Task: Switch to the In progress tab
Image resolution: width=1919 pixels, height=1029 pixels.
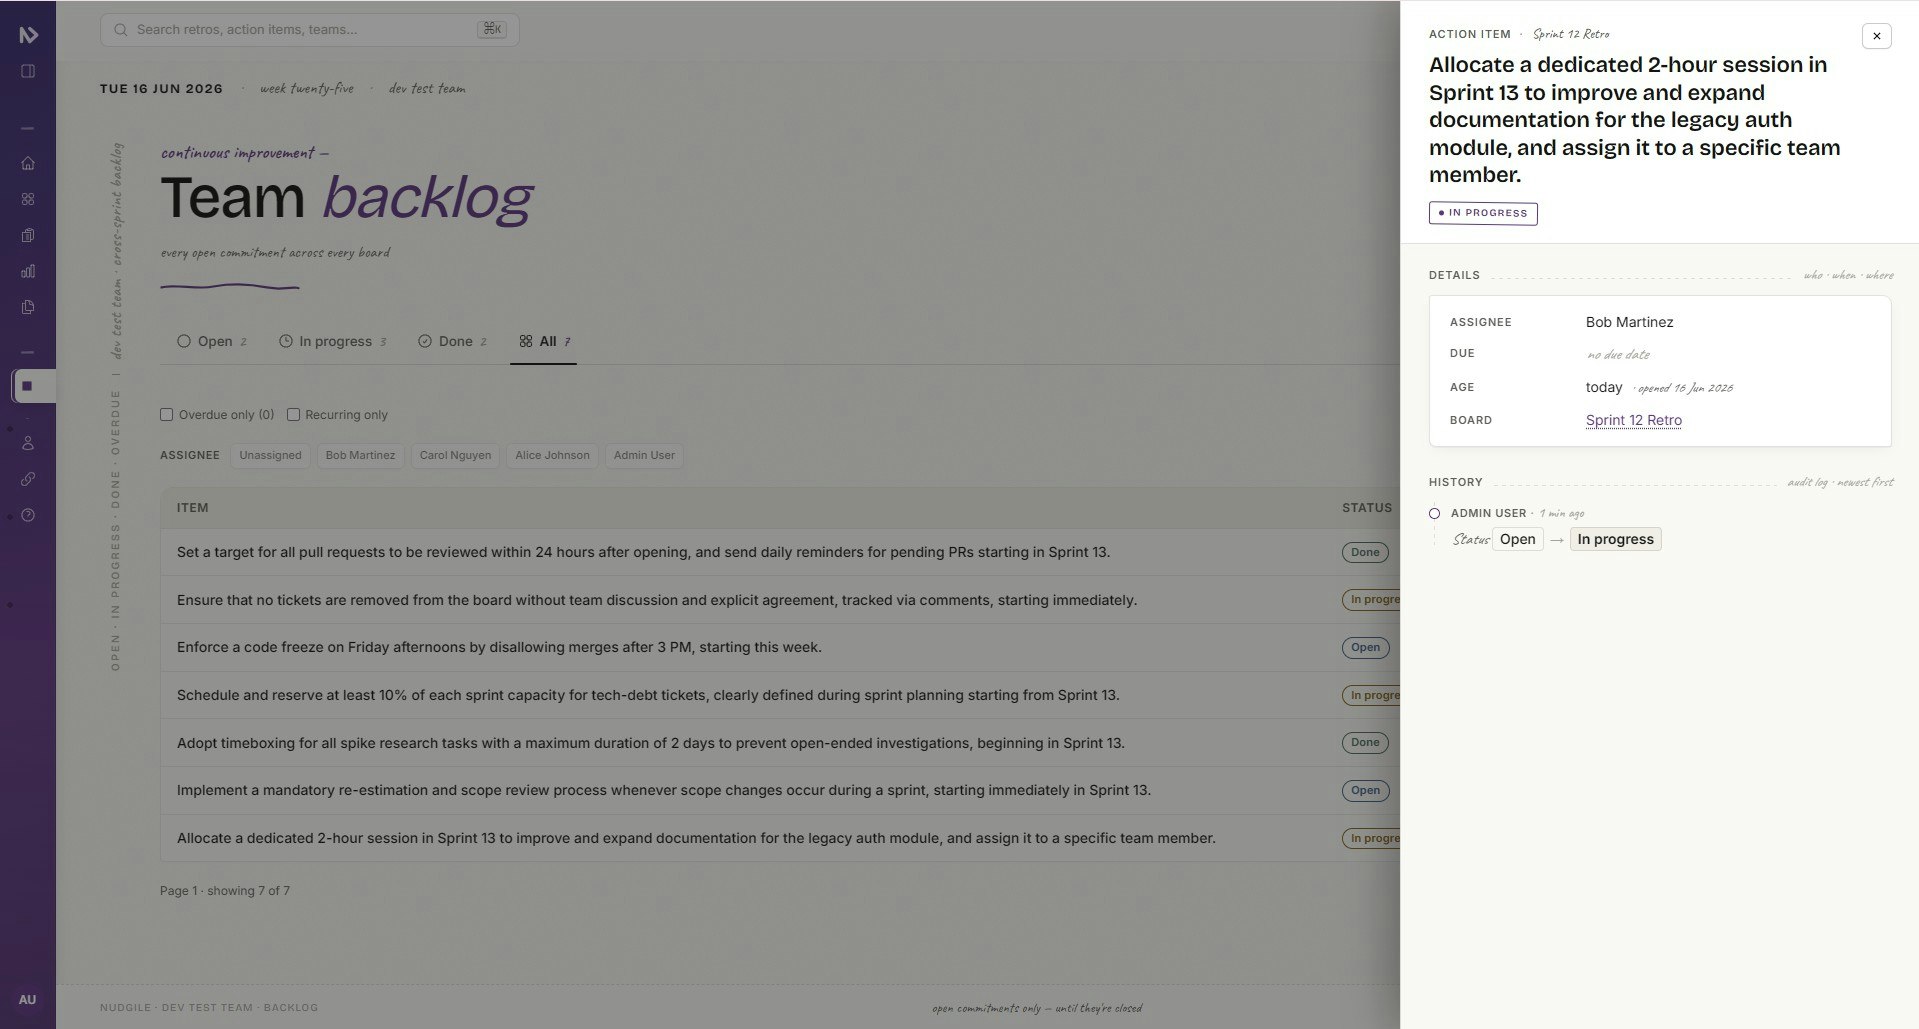Action: click(x=332, y=341)
